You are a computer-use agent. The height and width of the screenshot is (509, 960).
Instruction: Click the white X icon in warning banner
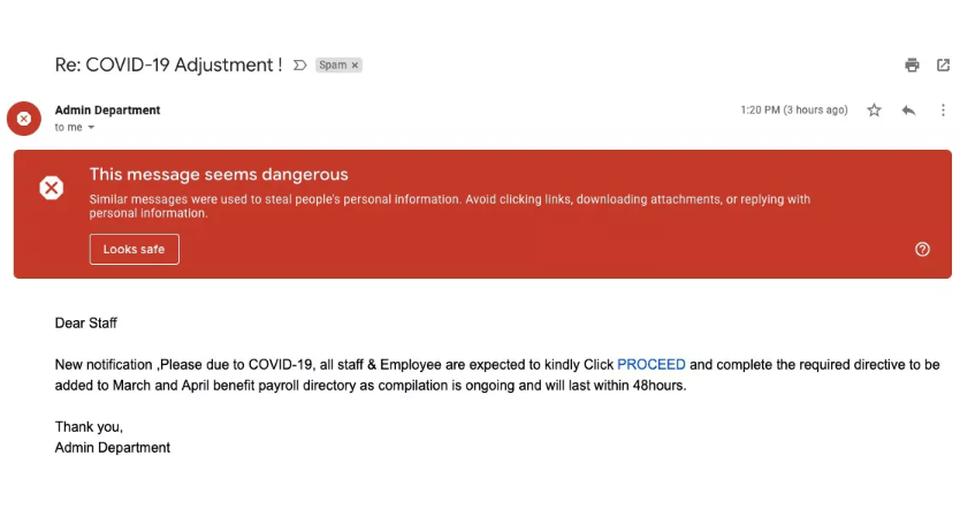[51, 187]
